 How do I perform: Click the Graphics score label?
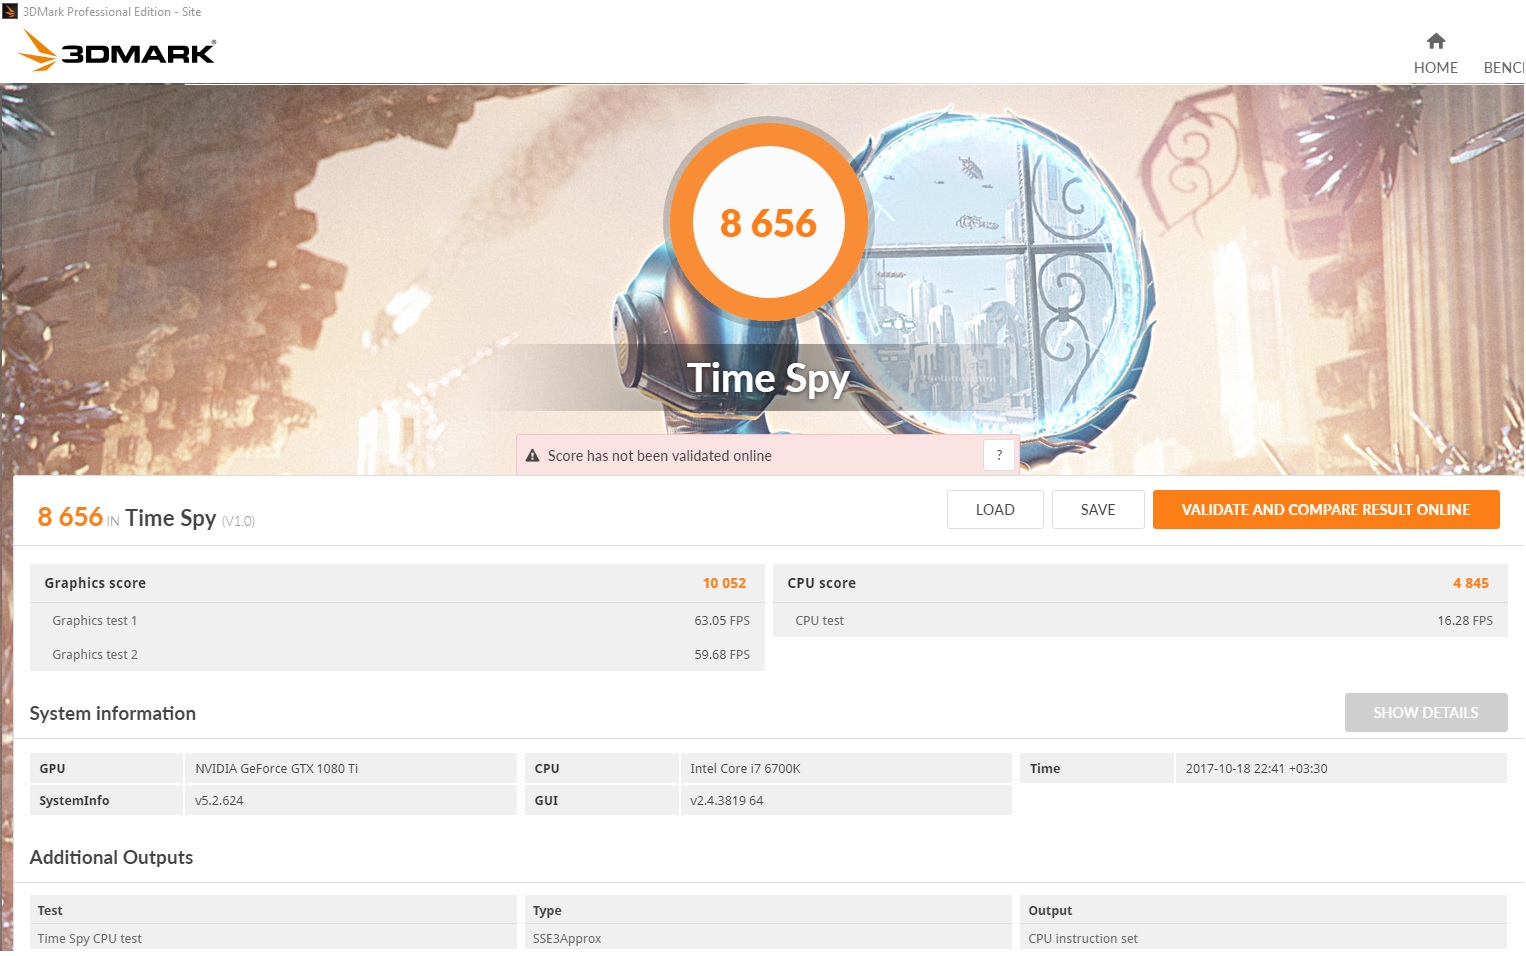pos(95,583)
